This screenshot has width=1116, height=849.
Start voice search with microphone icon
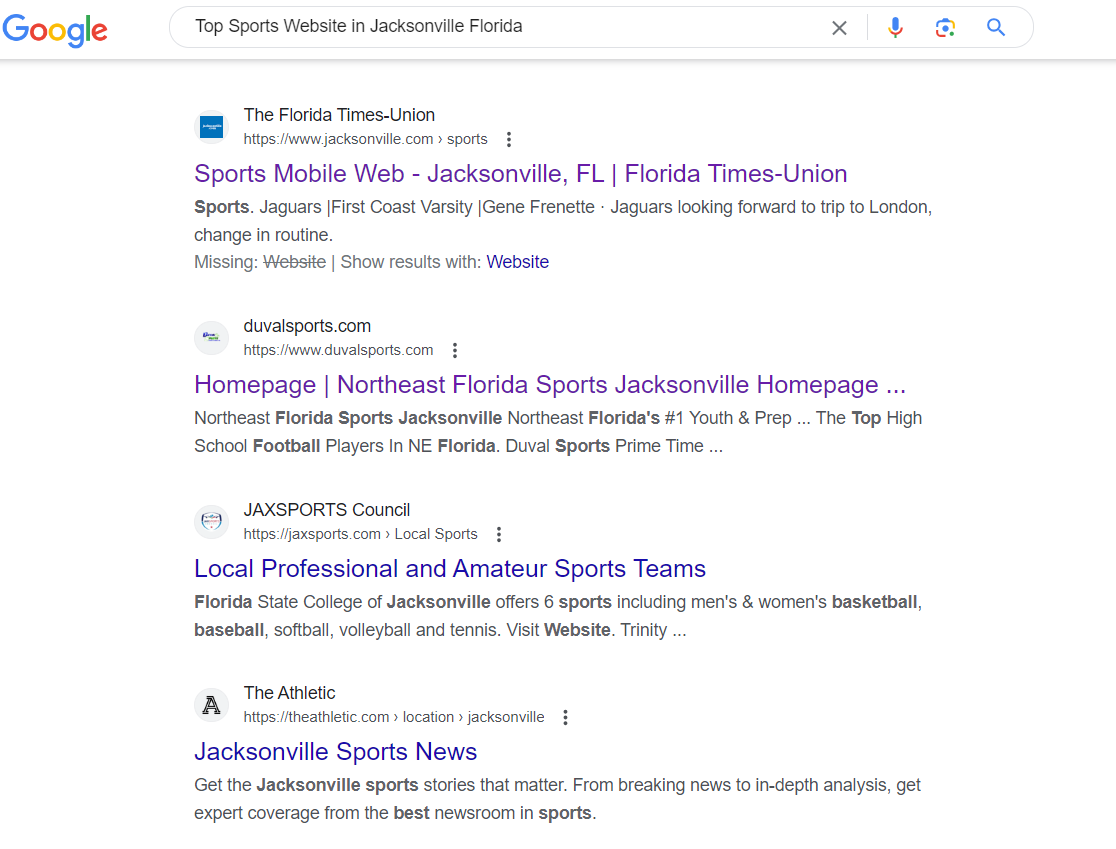(895, 28)
